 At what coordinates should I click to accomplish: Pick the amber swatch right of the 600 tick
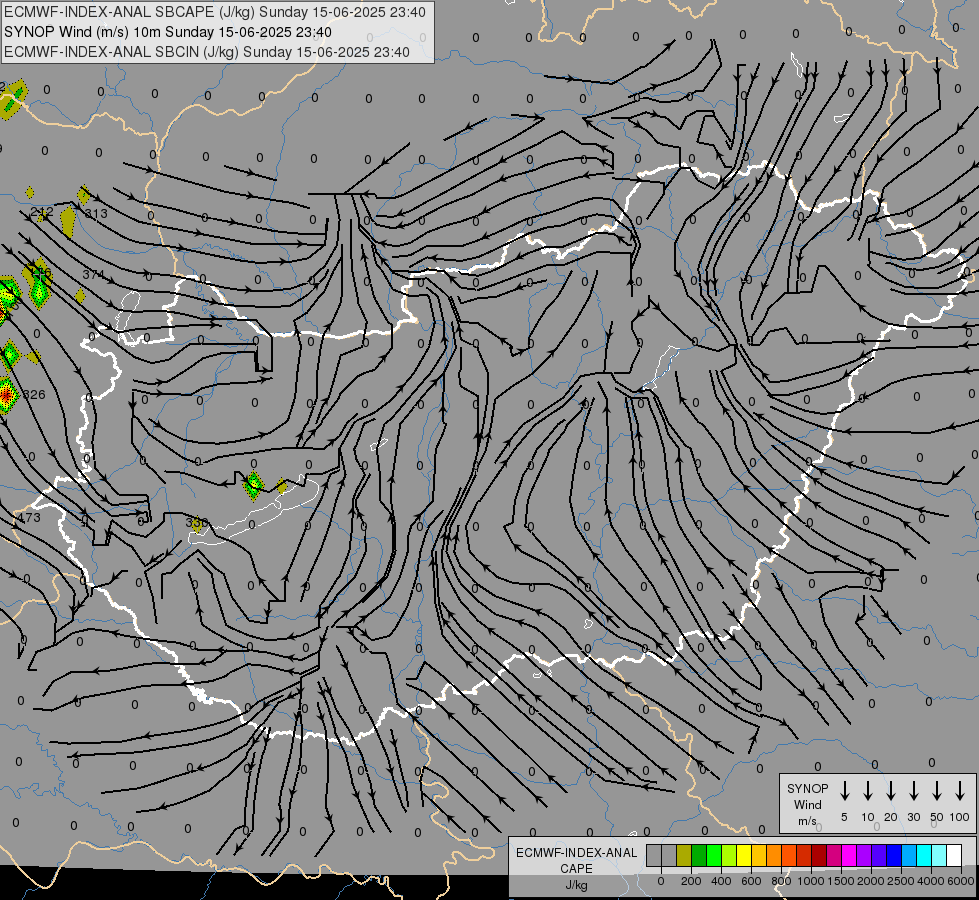(759, 855)
